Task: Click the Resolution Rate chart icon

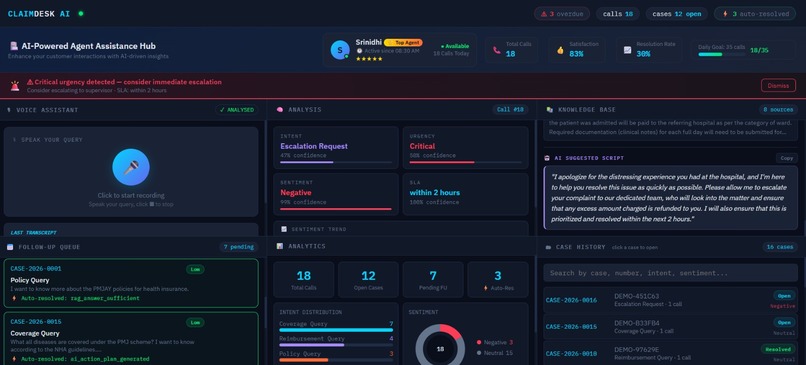Action: (627, 50)
